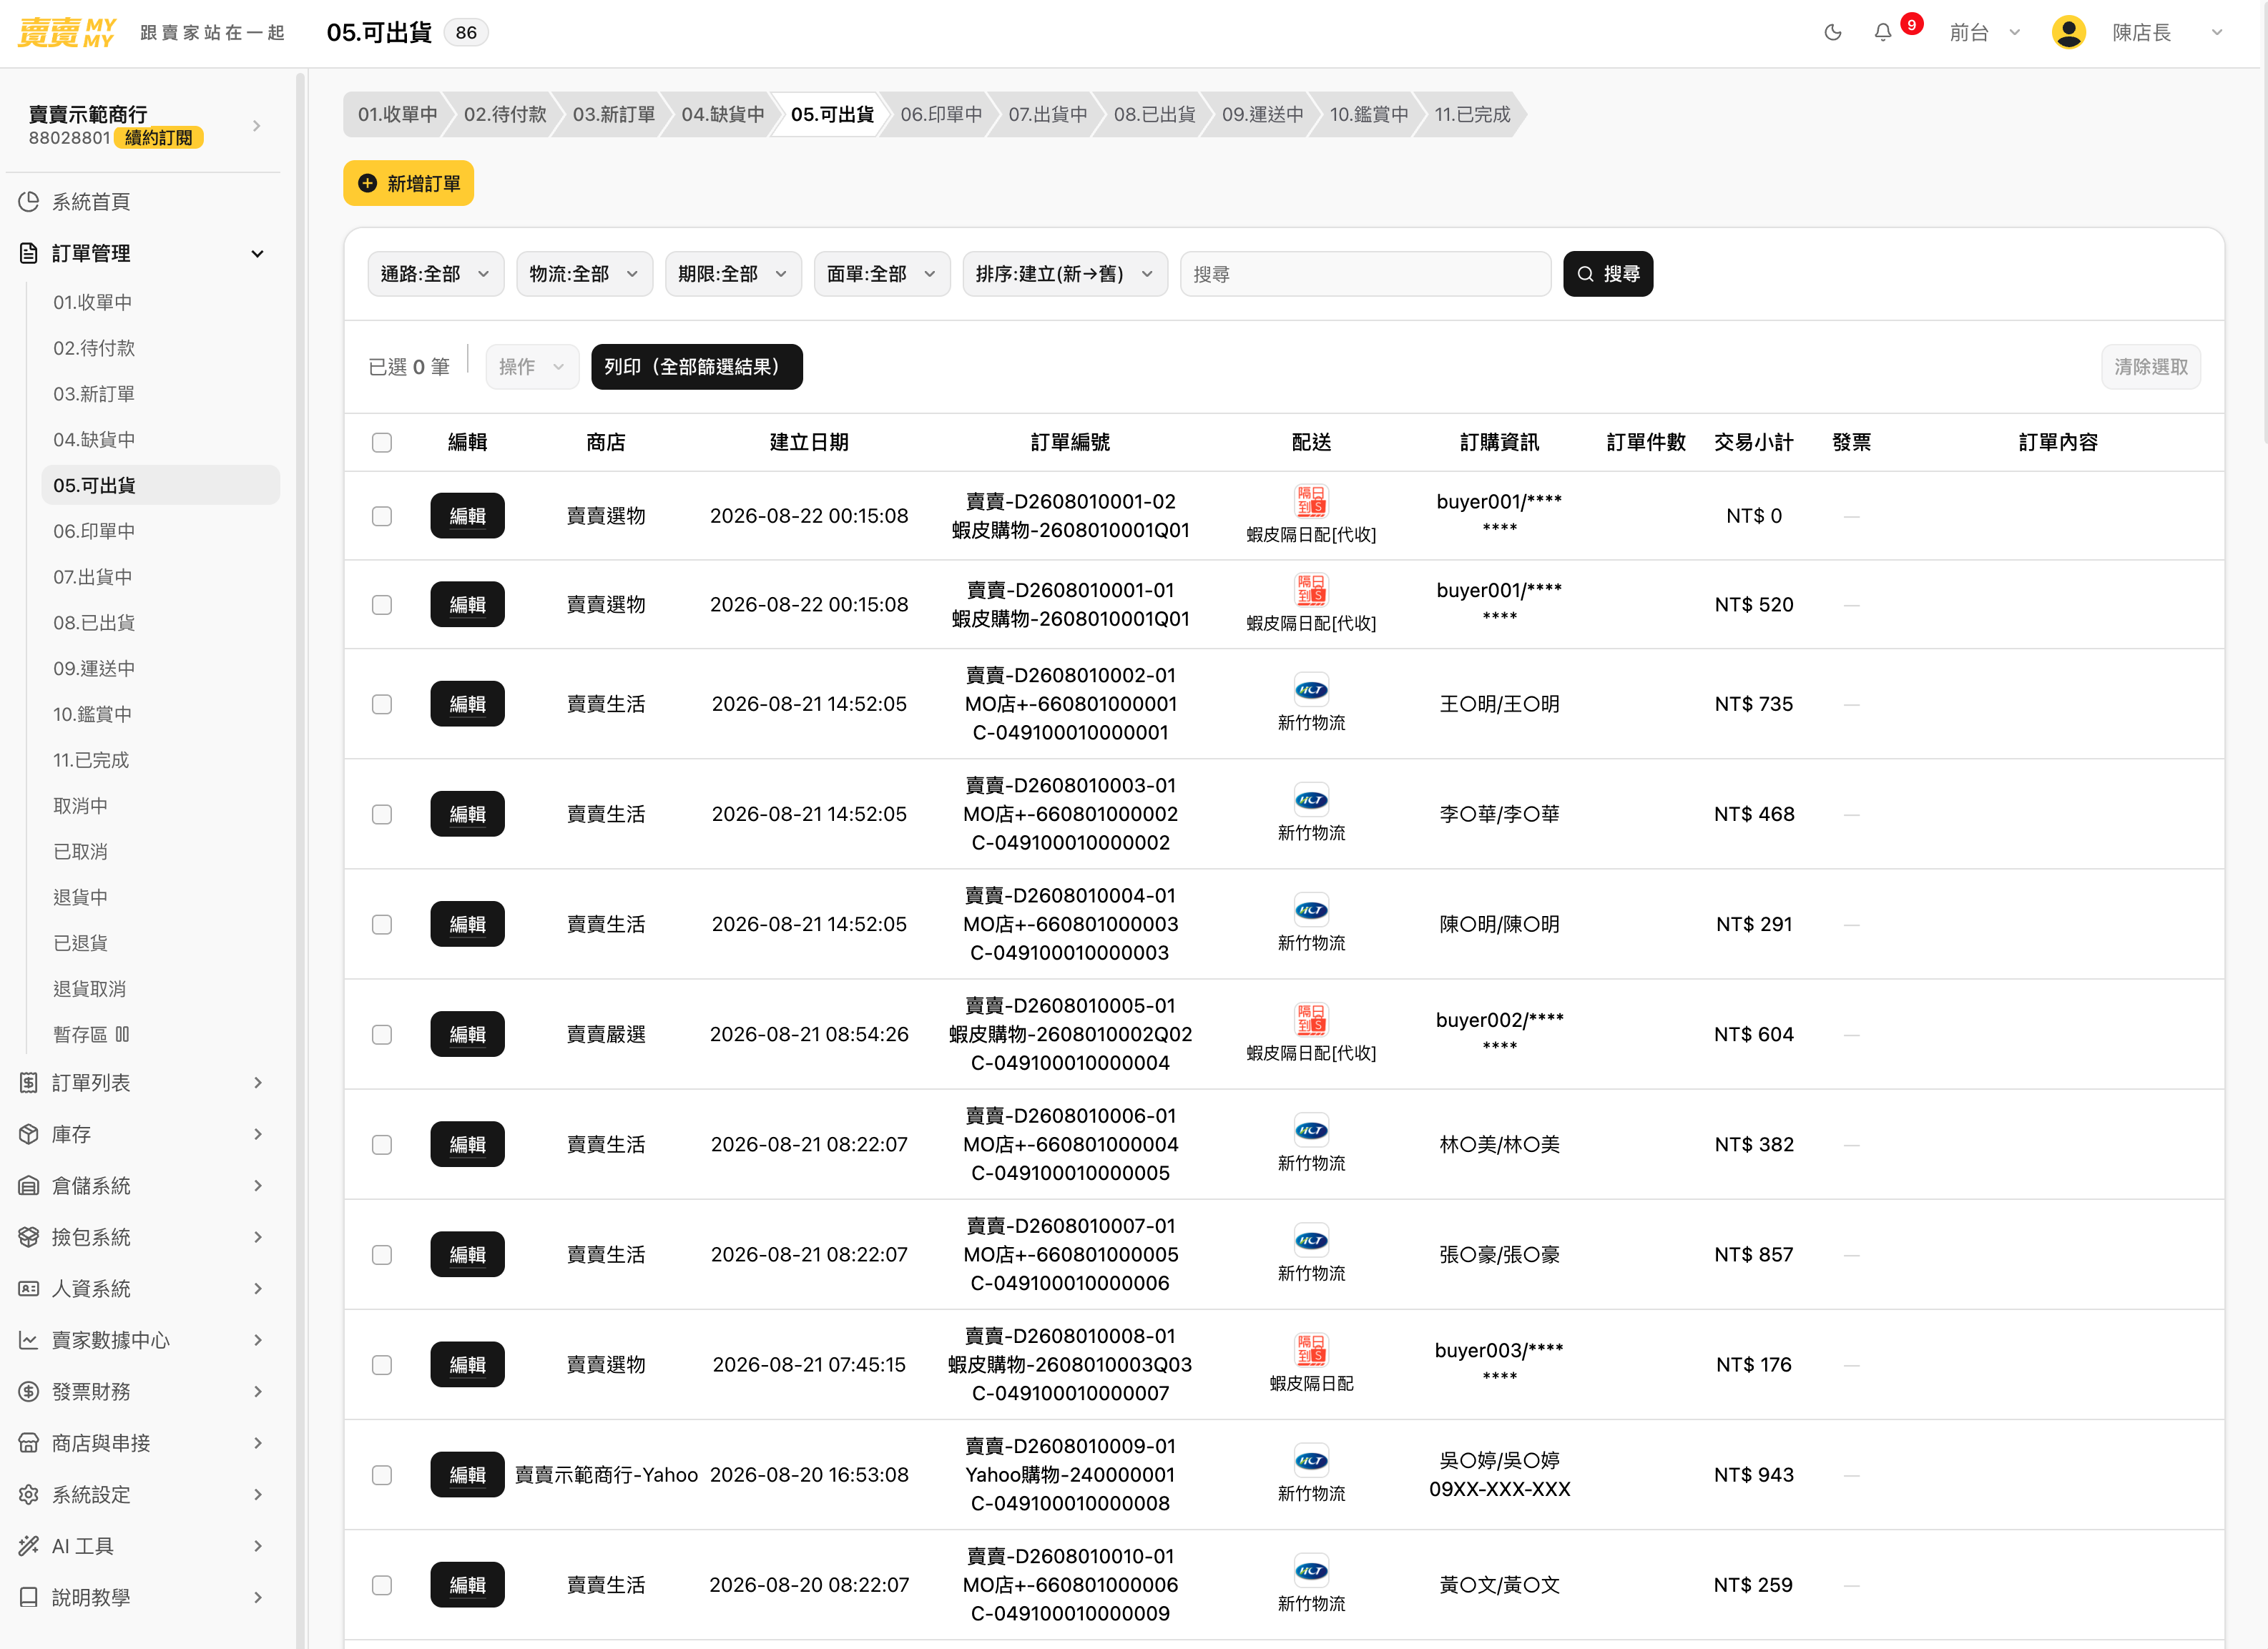Image resolution: width=2268 pixels, height=1649 pixels.
Task: Click the 人資系統 ID card icon
Action: click(x=29, y=1289)
